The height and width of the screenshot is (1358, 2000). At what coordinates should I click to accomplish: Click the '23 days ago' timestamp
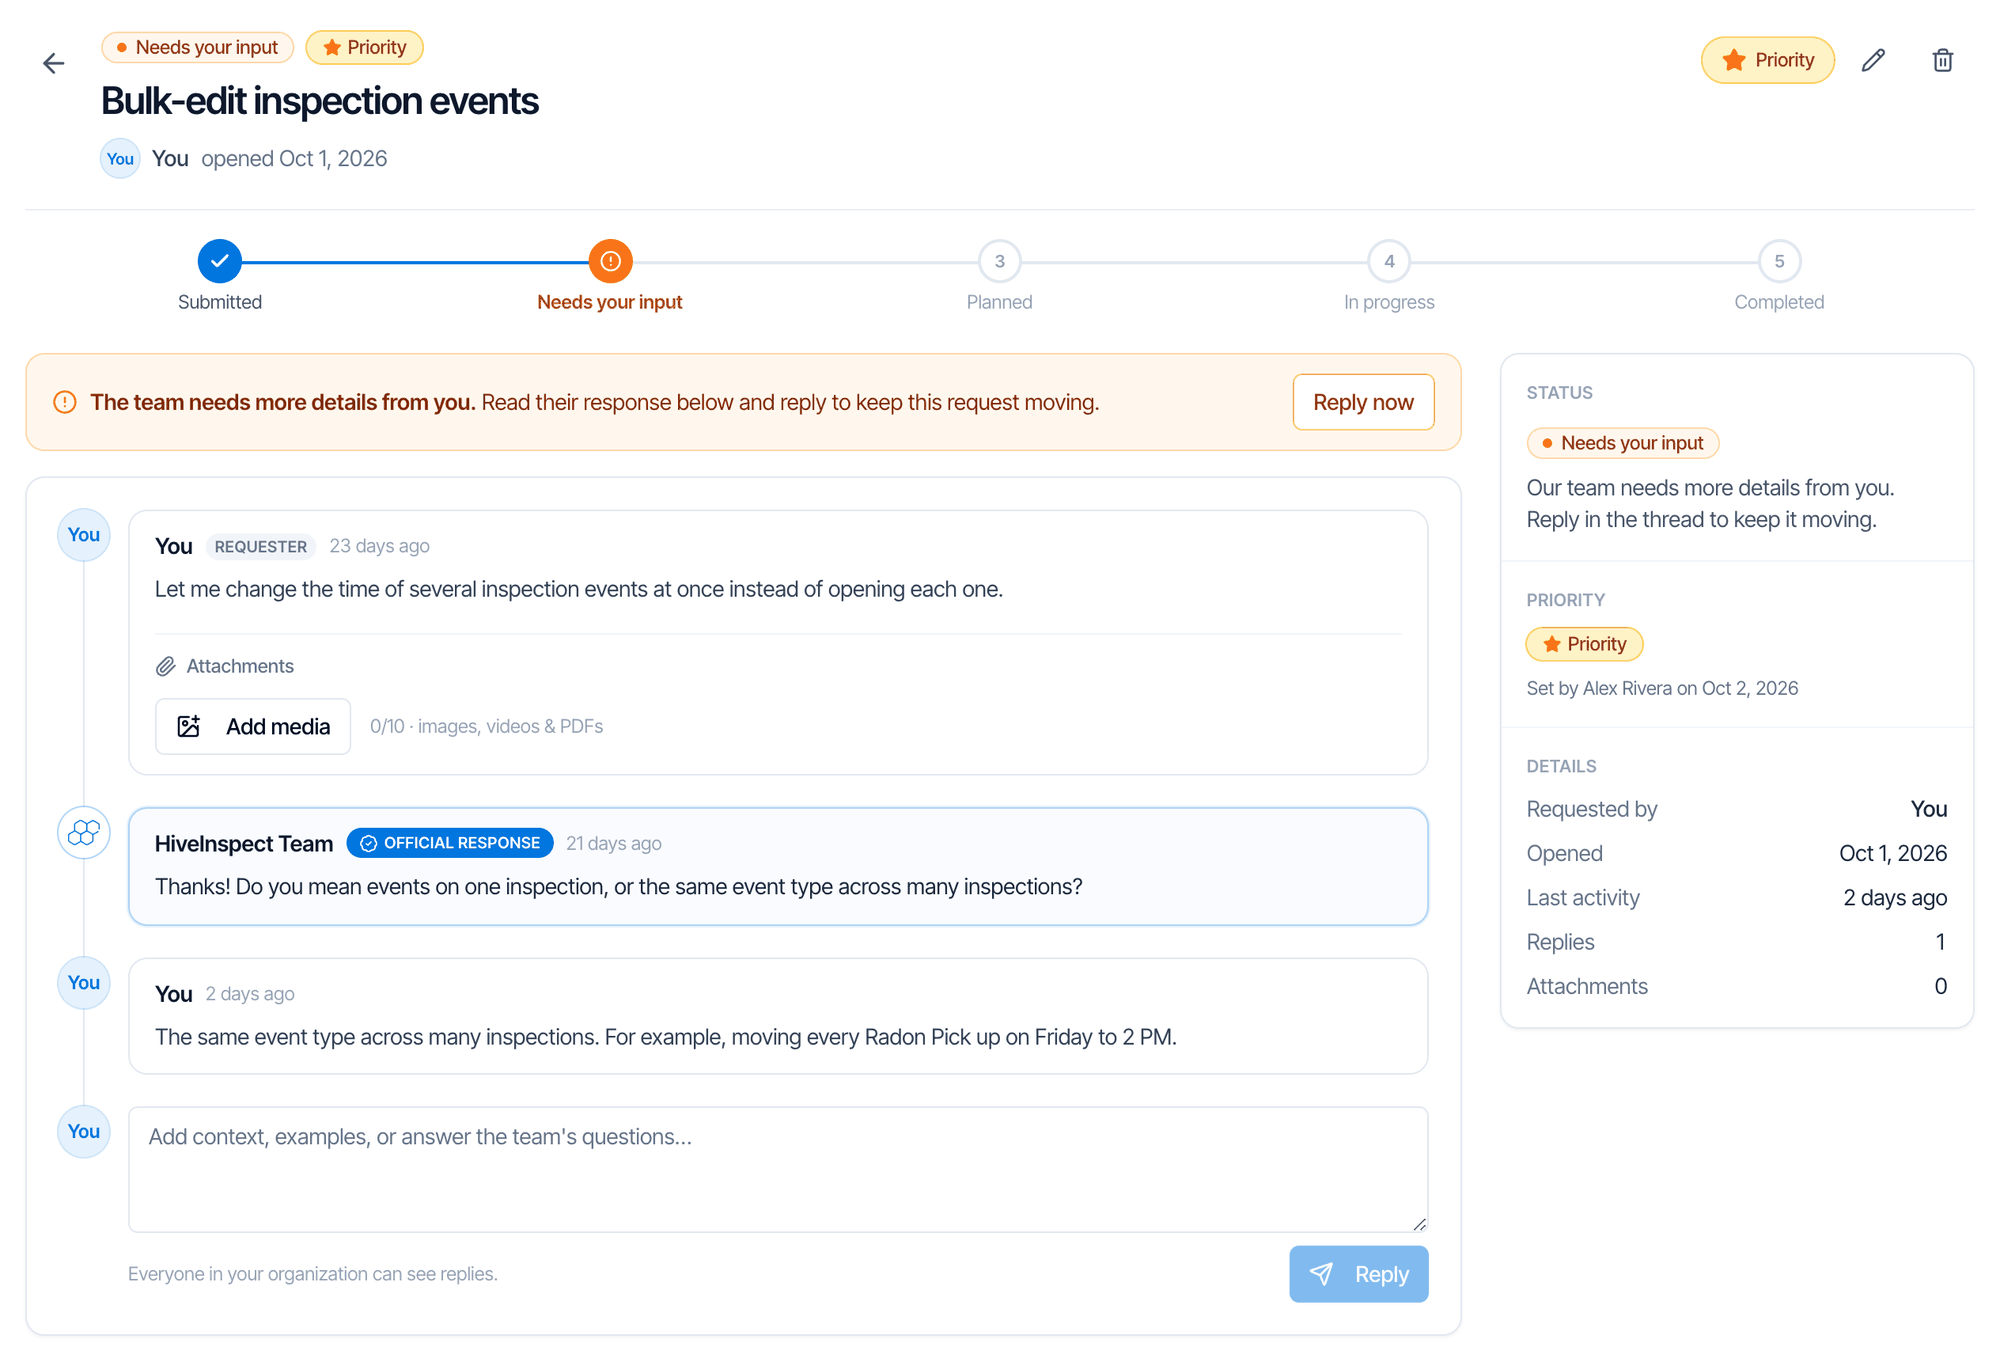tap(380, 546)
